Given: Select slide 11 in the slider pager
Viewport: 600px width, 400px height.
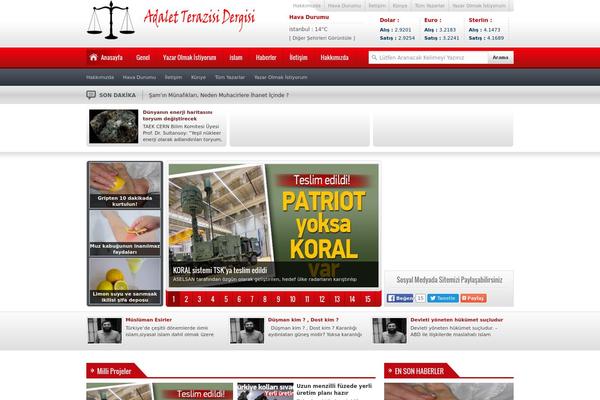Looking at the screenshot, I should pyautogui.click(x=307, y=299).
